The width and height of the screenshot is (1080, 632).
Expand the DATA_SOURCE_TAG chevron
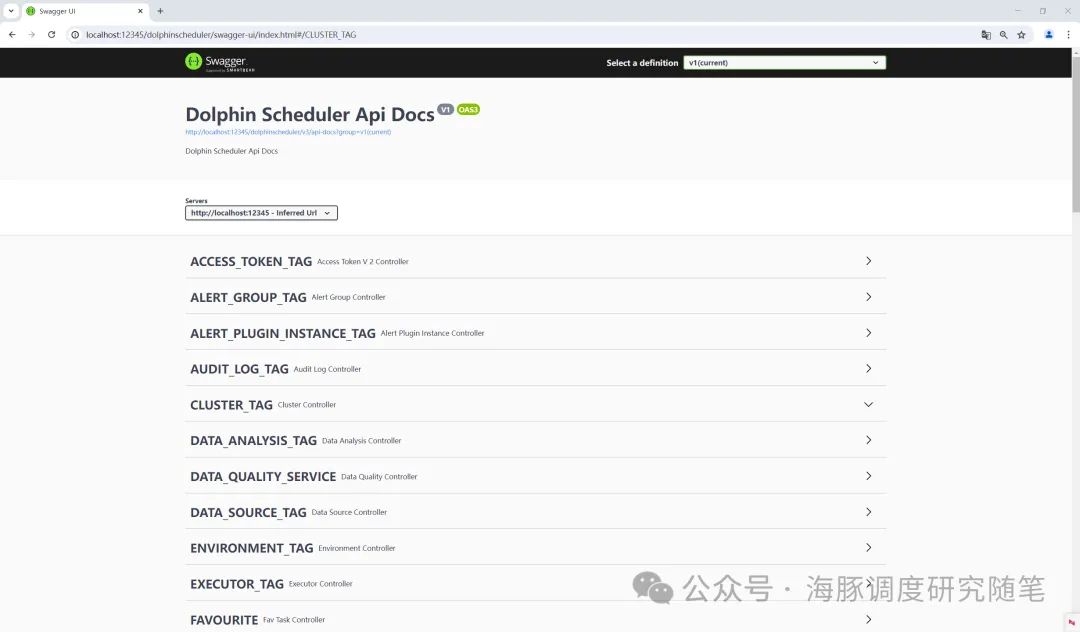(868, 512)
